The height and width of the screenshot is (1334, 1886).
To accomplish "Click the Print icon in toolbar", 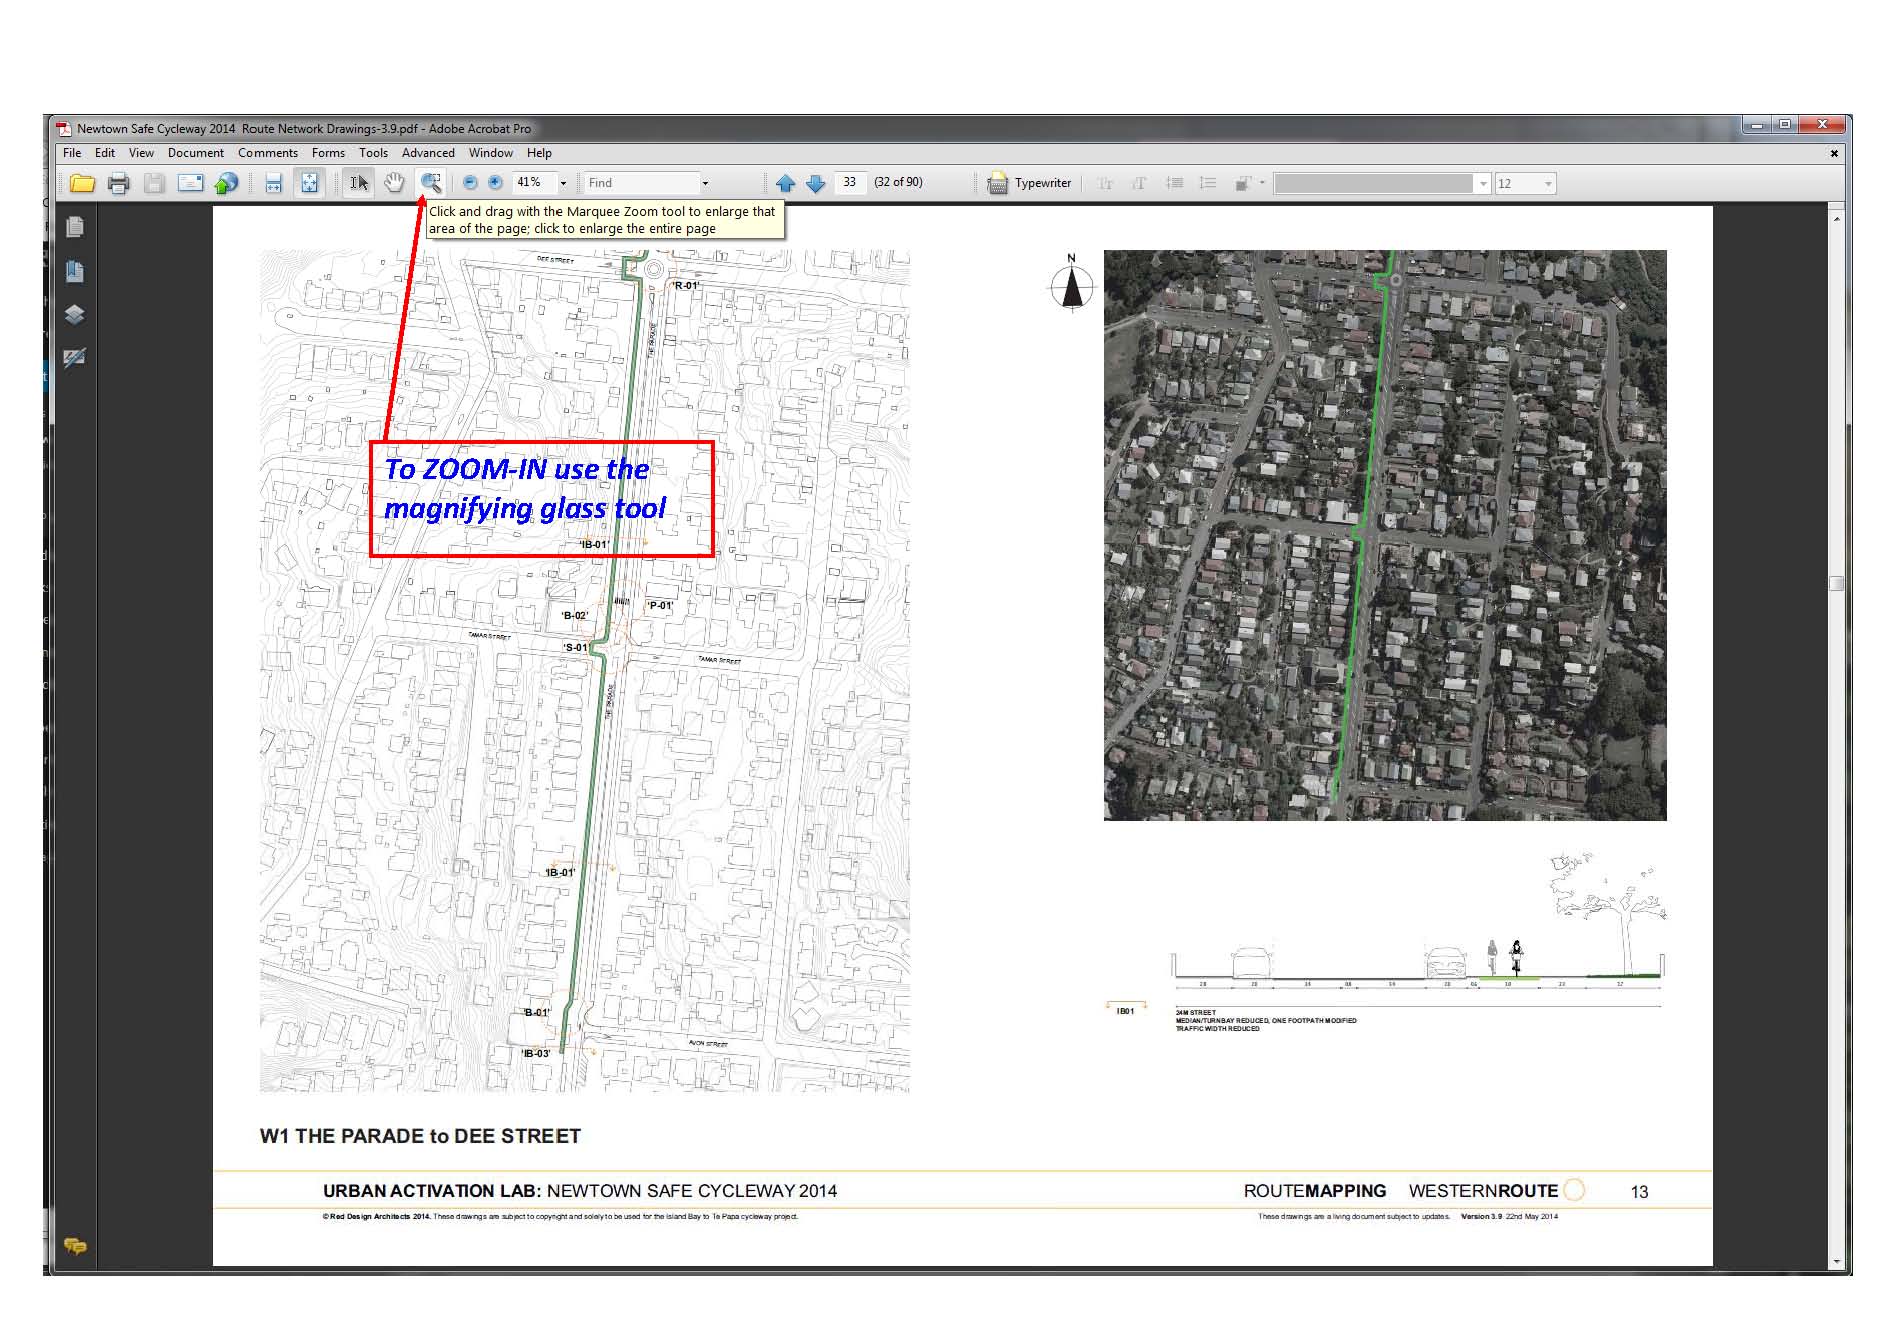I will (x=119, y=183).
